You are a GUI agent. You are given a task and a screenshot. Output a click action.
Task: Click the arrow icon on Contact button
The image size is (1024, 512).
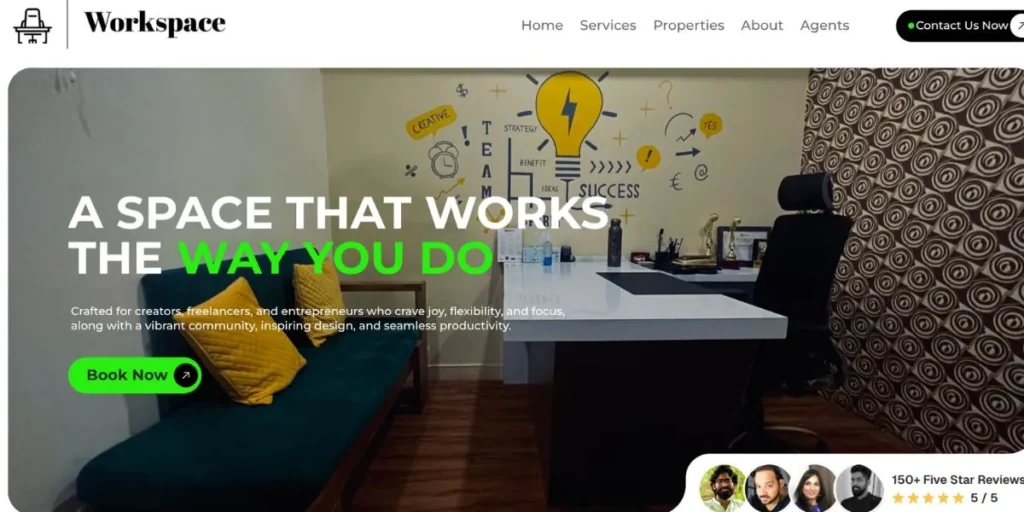(x=1017, y=26)
